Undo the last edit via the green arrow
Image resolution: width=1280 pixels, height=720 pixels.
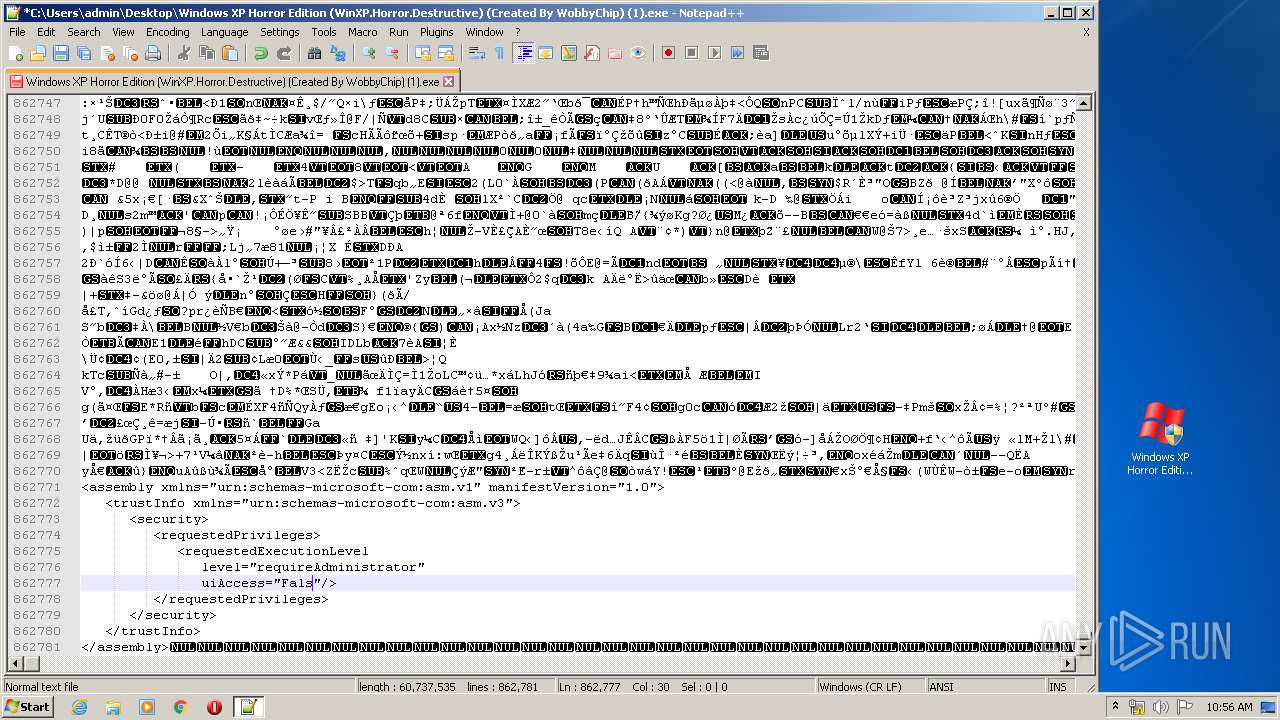click(260, 53)
